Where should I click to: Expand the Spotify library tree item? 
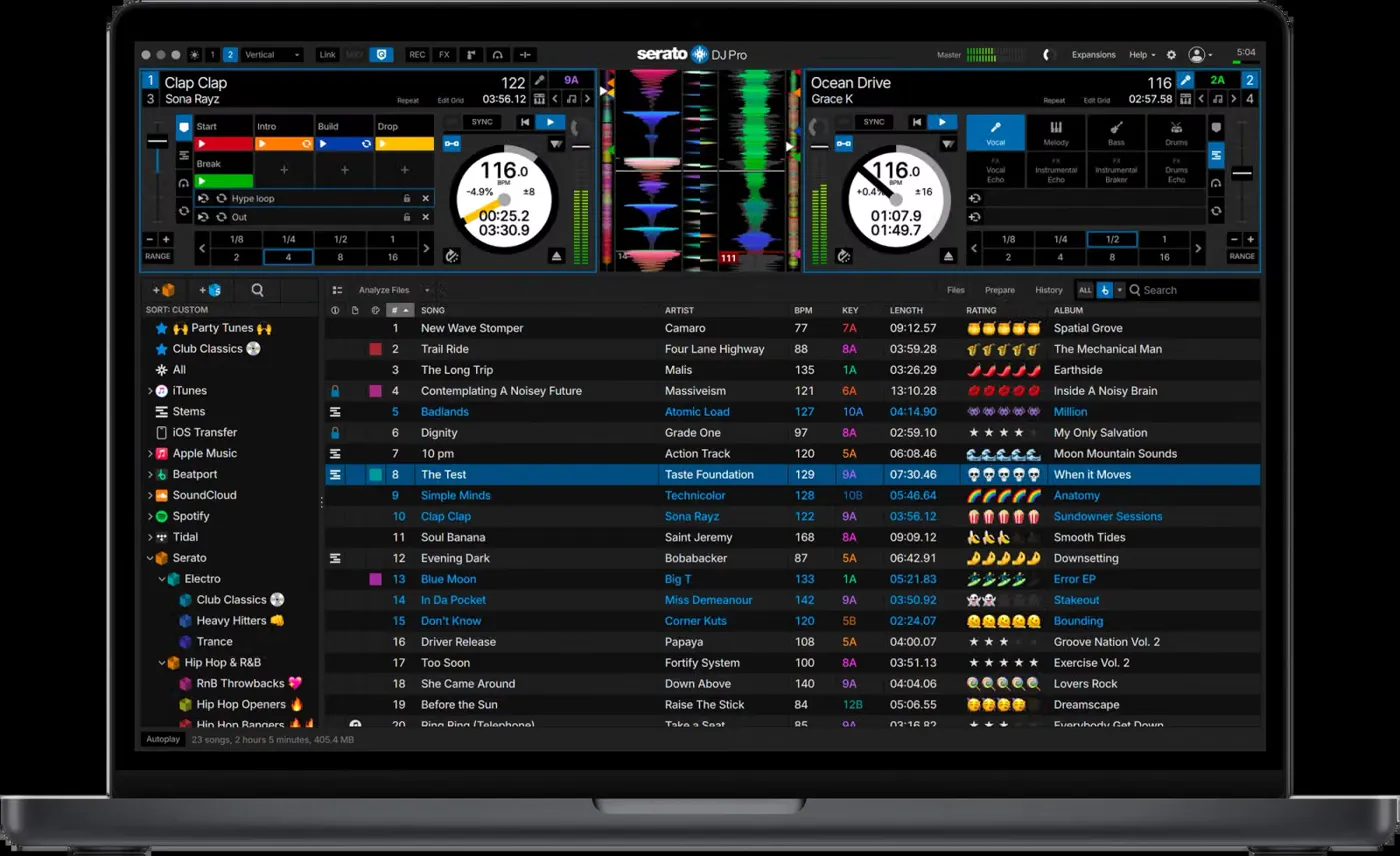[x=150, y=517]
